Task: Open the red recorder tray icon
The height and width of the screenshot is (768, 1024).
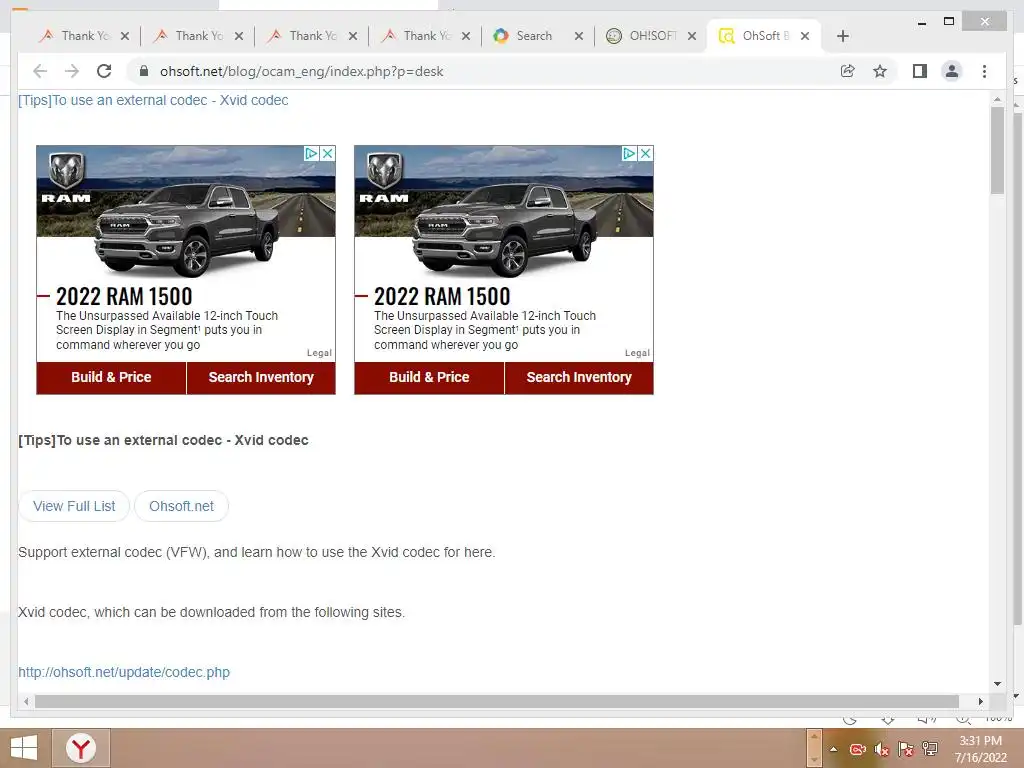Action: point(858,749)
